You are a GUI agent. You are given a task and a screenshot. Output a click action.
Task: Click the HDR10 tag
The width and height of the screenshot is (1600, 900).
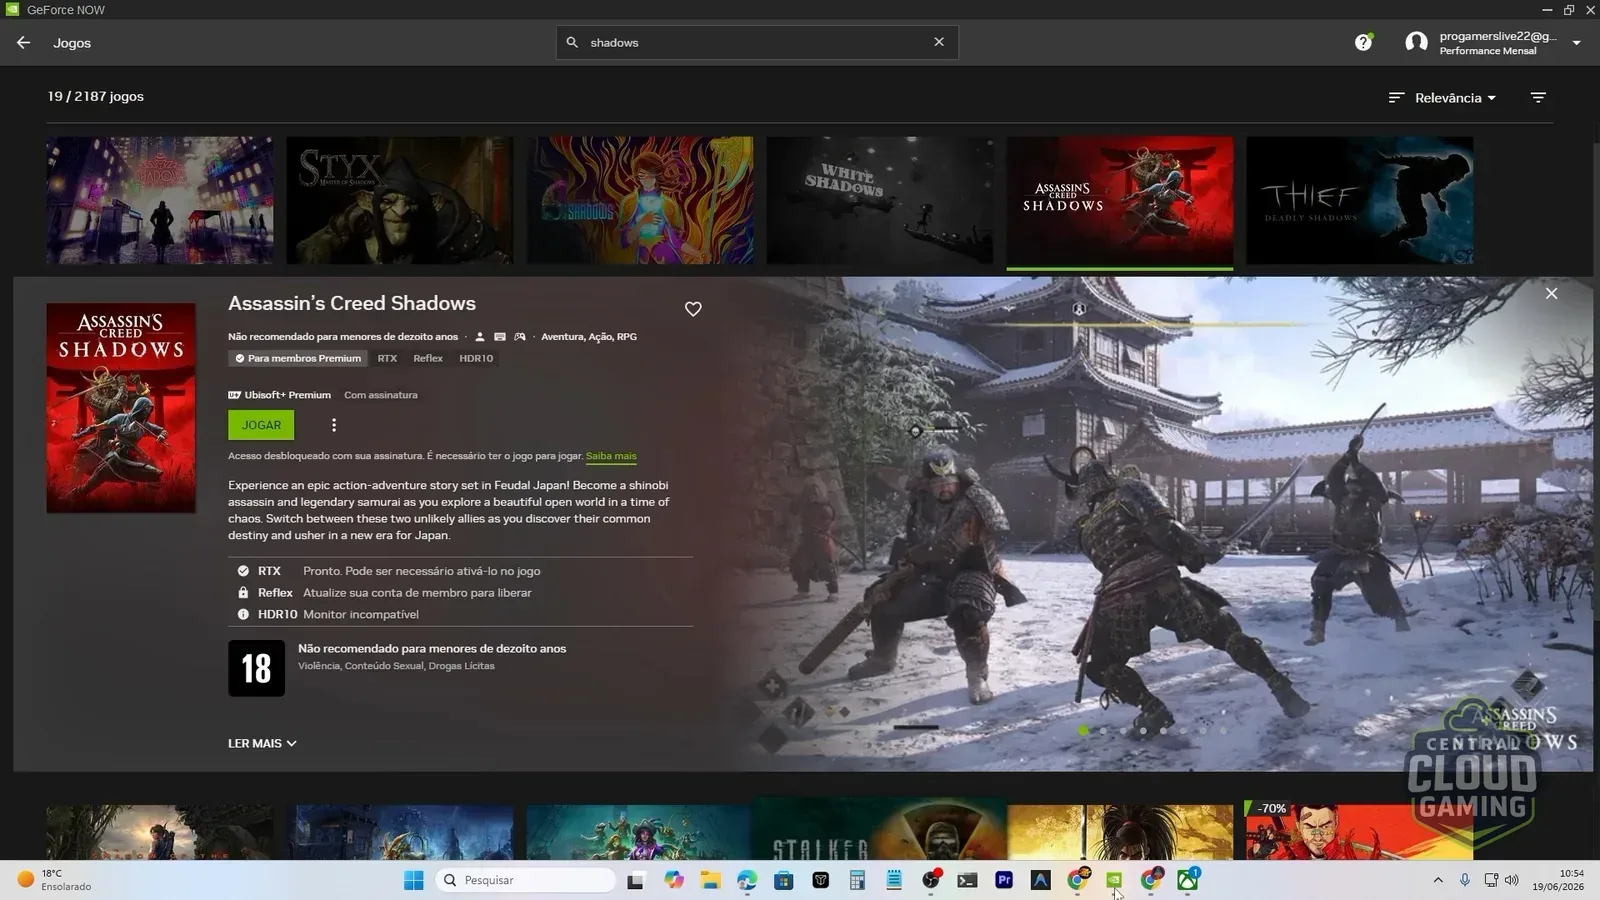click(x=476, y=358)
